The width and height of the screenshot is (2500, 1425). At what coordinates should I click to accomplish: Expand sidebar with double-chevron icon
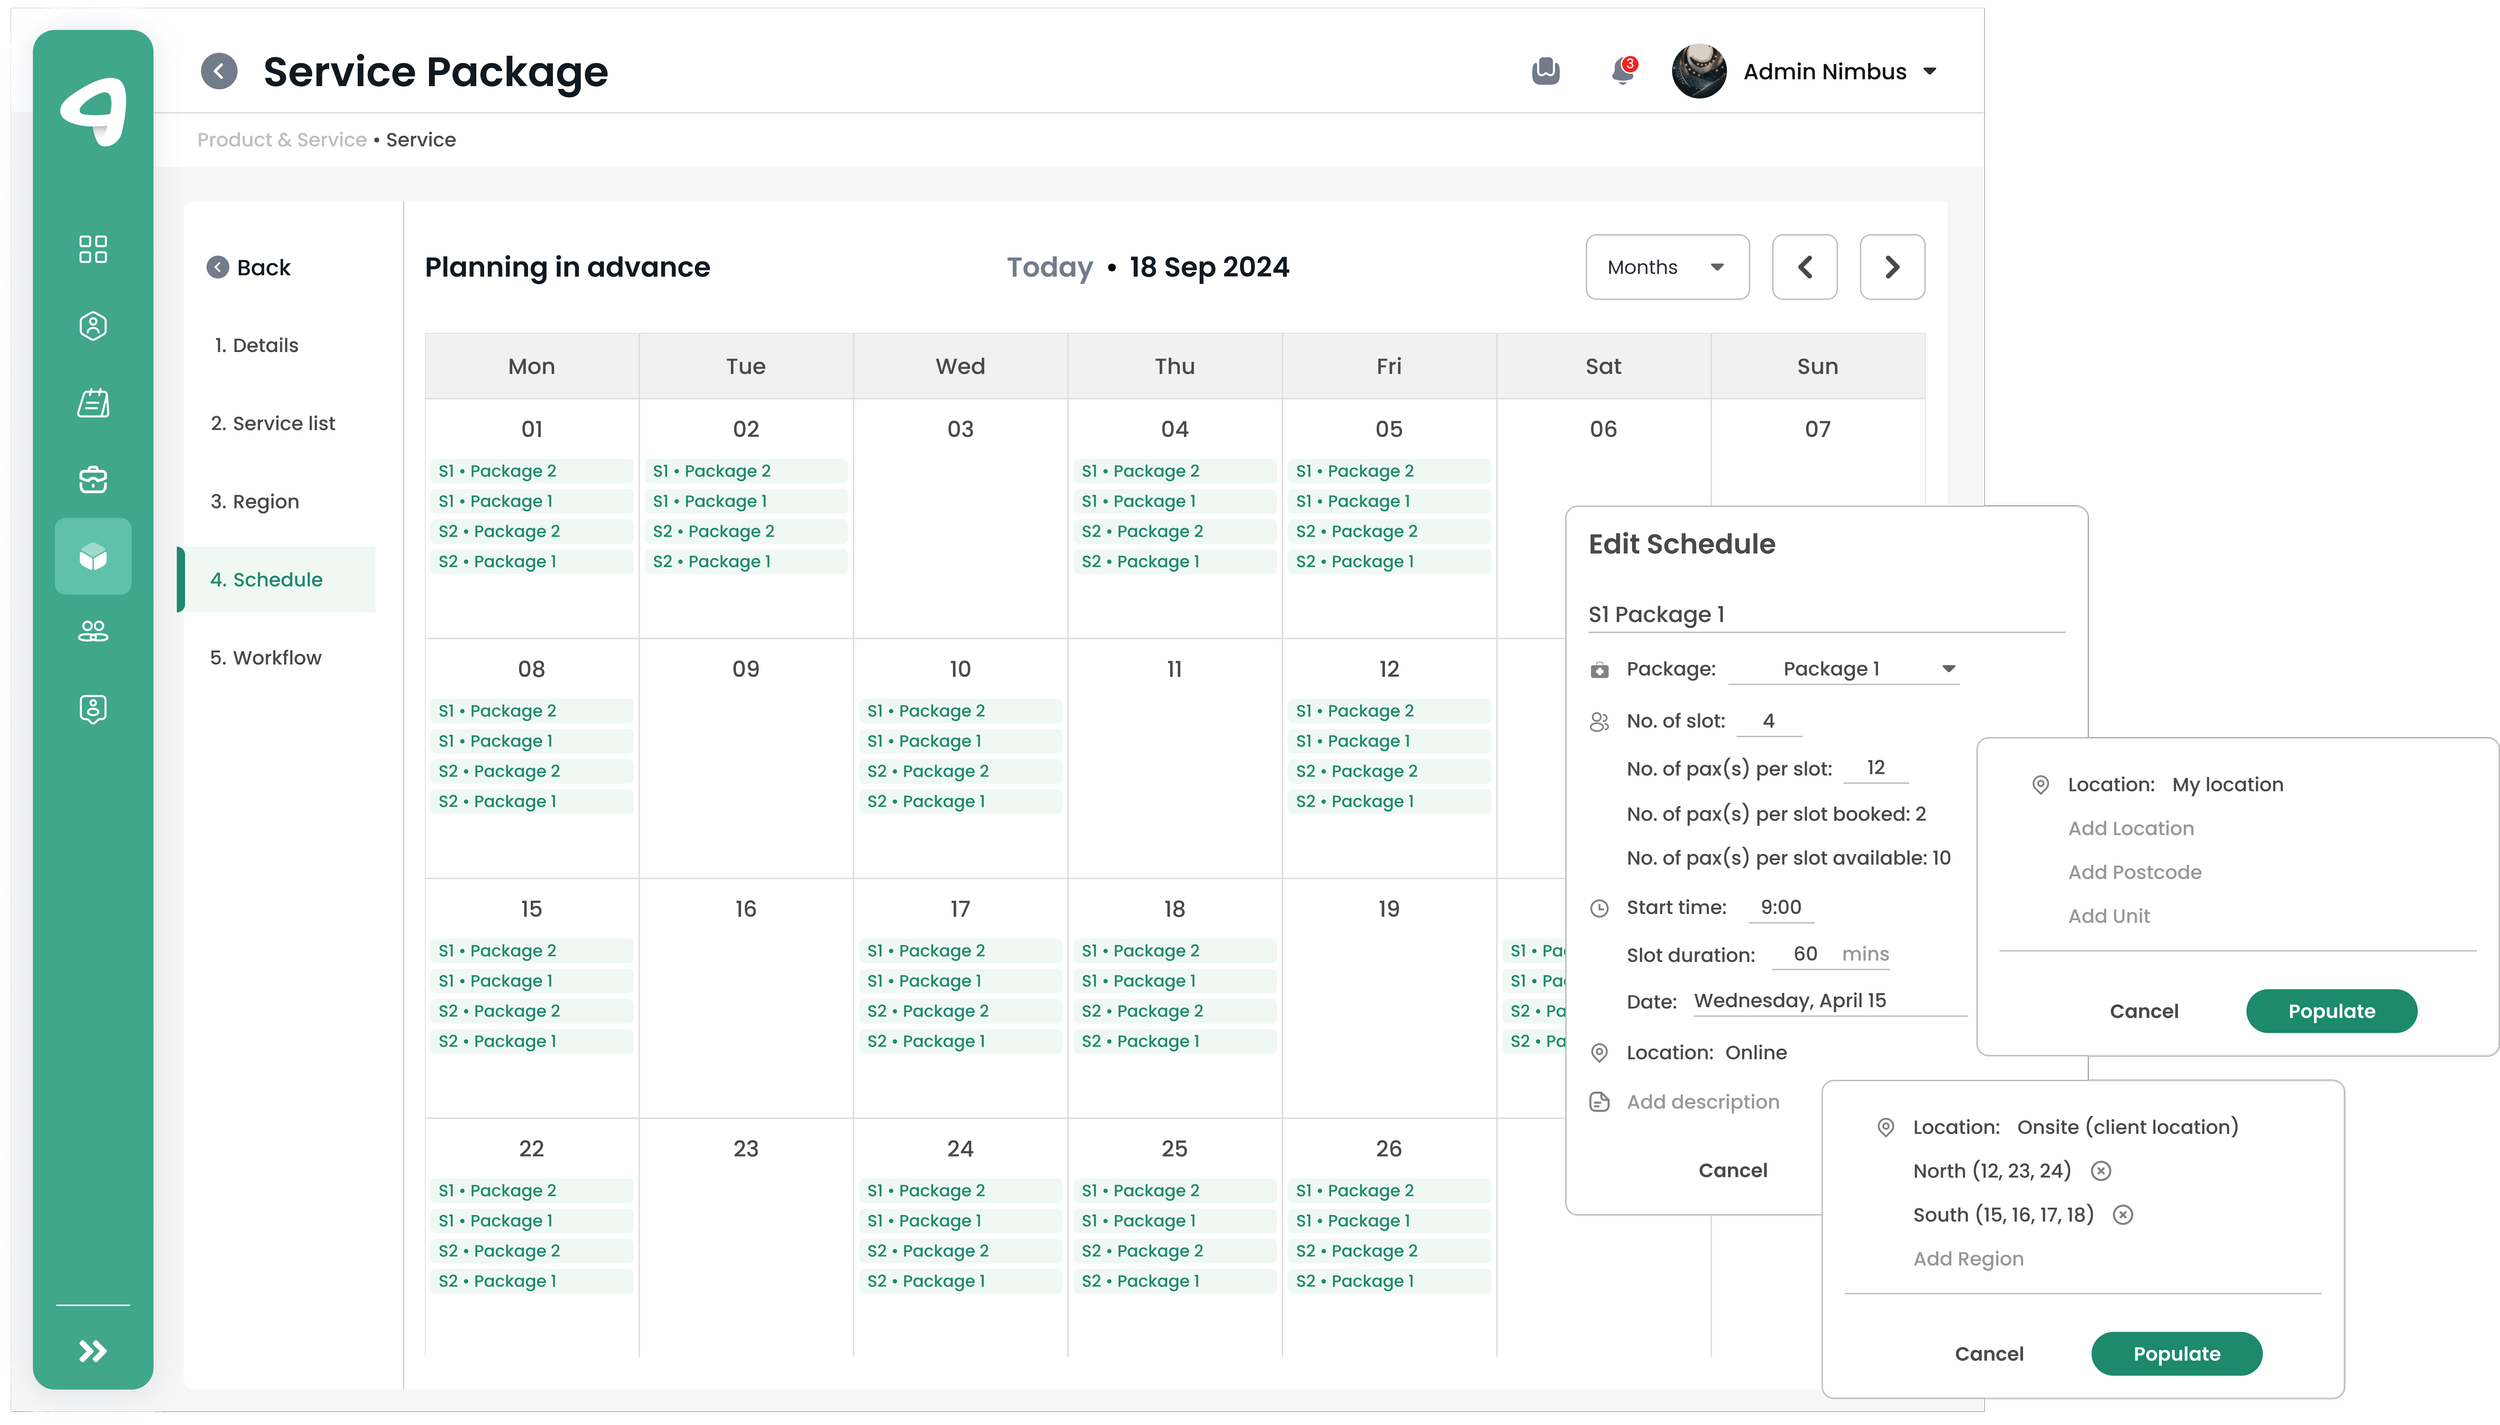click(x=93, y=1351)
